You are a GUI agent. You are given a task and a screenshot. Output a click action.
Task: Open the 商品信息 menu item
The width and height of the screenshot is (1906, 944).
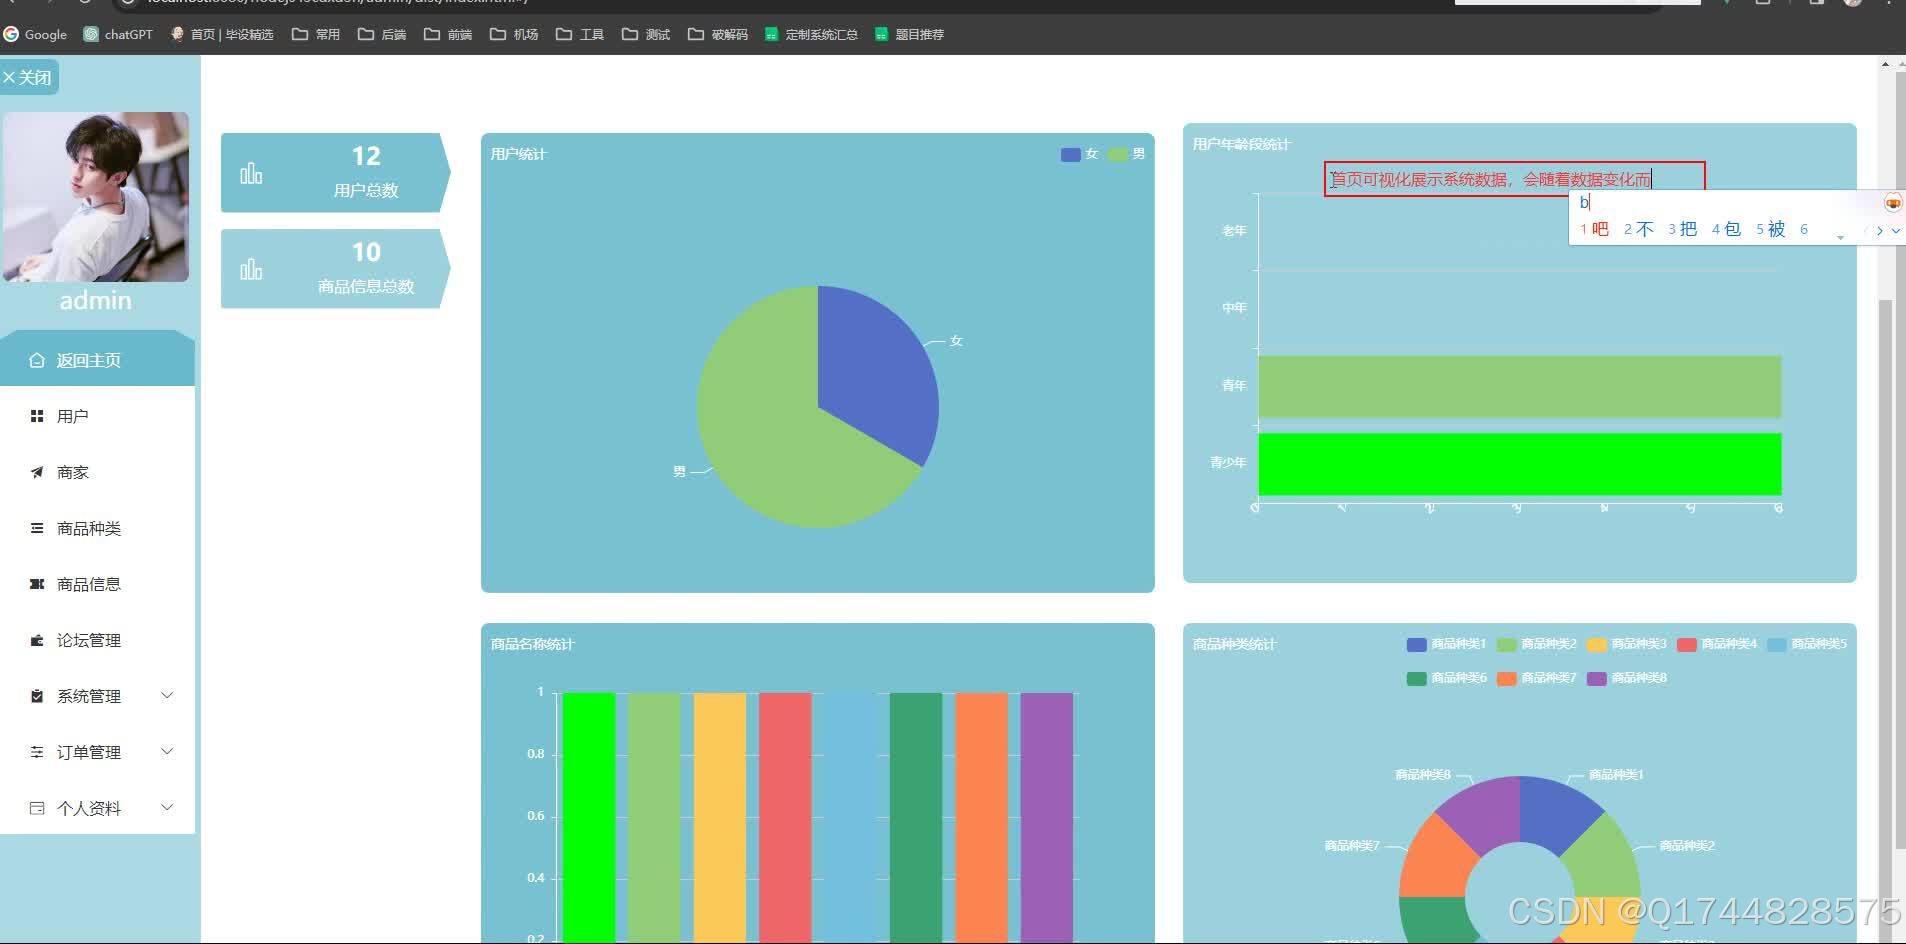click(x=97, y=584)
